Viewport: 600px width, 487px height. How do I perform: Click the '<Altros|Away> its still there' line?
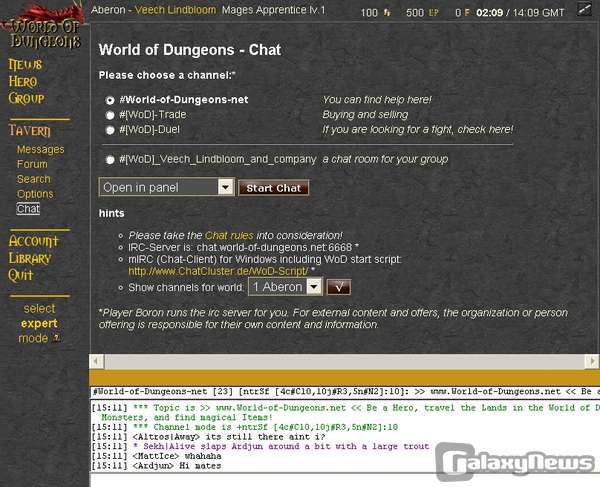209,437
